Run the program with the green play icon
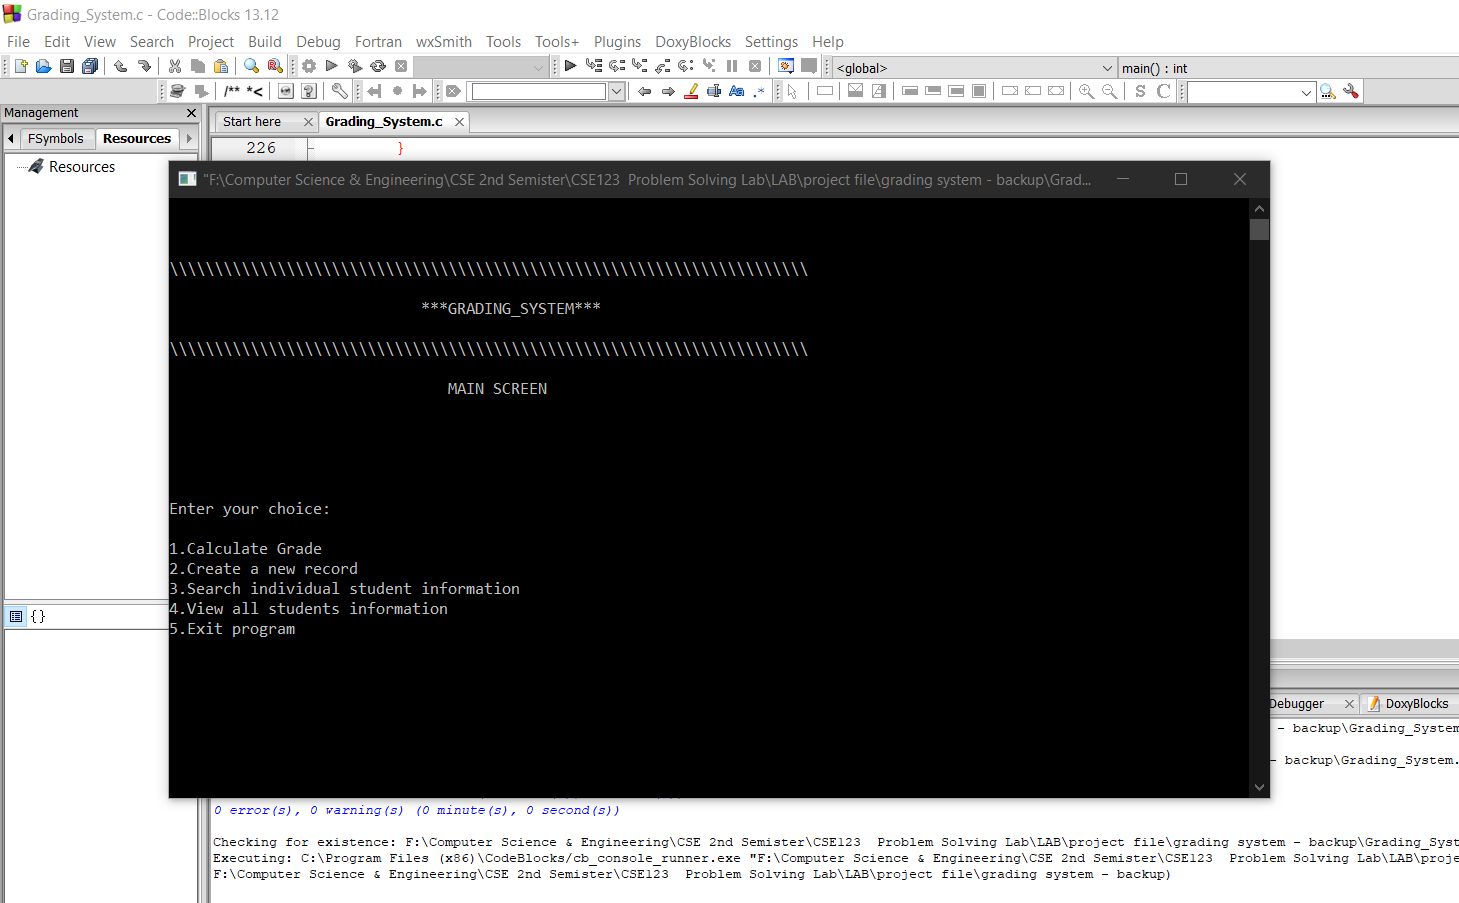The image size is (1459, 903). [x=331, y=66]
